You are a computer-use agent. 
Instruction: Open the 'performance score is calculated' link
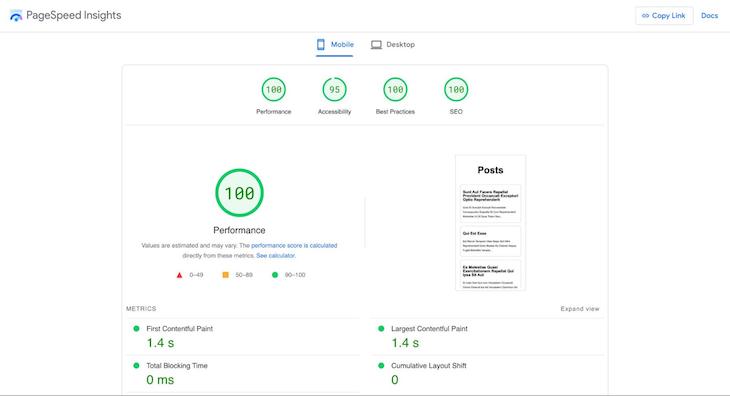click(x=294, y=245)
